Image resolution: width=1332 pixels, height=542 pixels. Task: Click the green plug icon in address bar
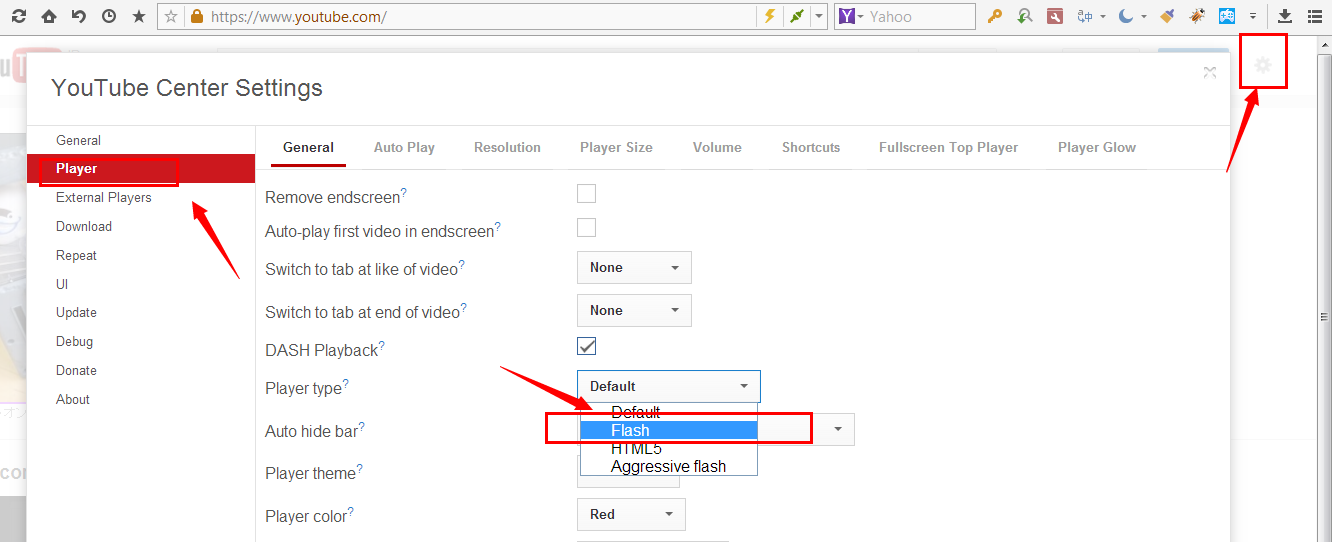point(796,16)
